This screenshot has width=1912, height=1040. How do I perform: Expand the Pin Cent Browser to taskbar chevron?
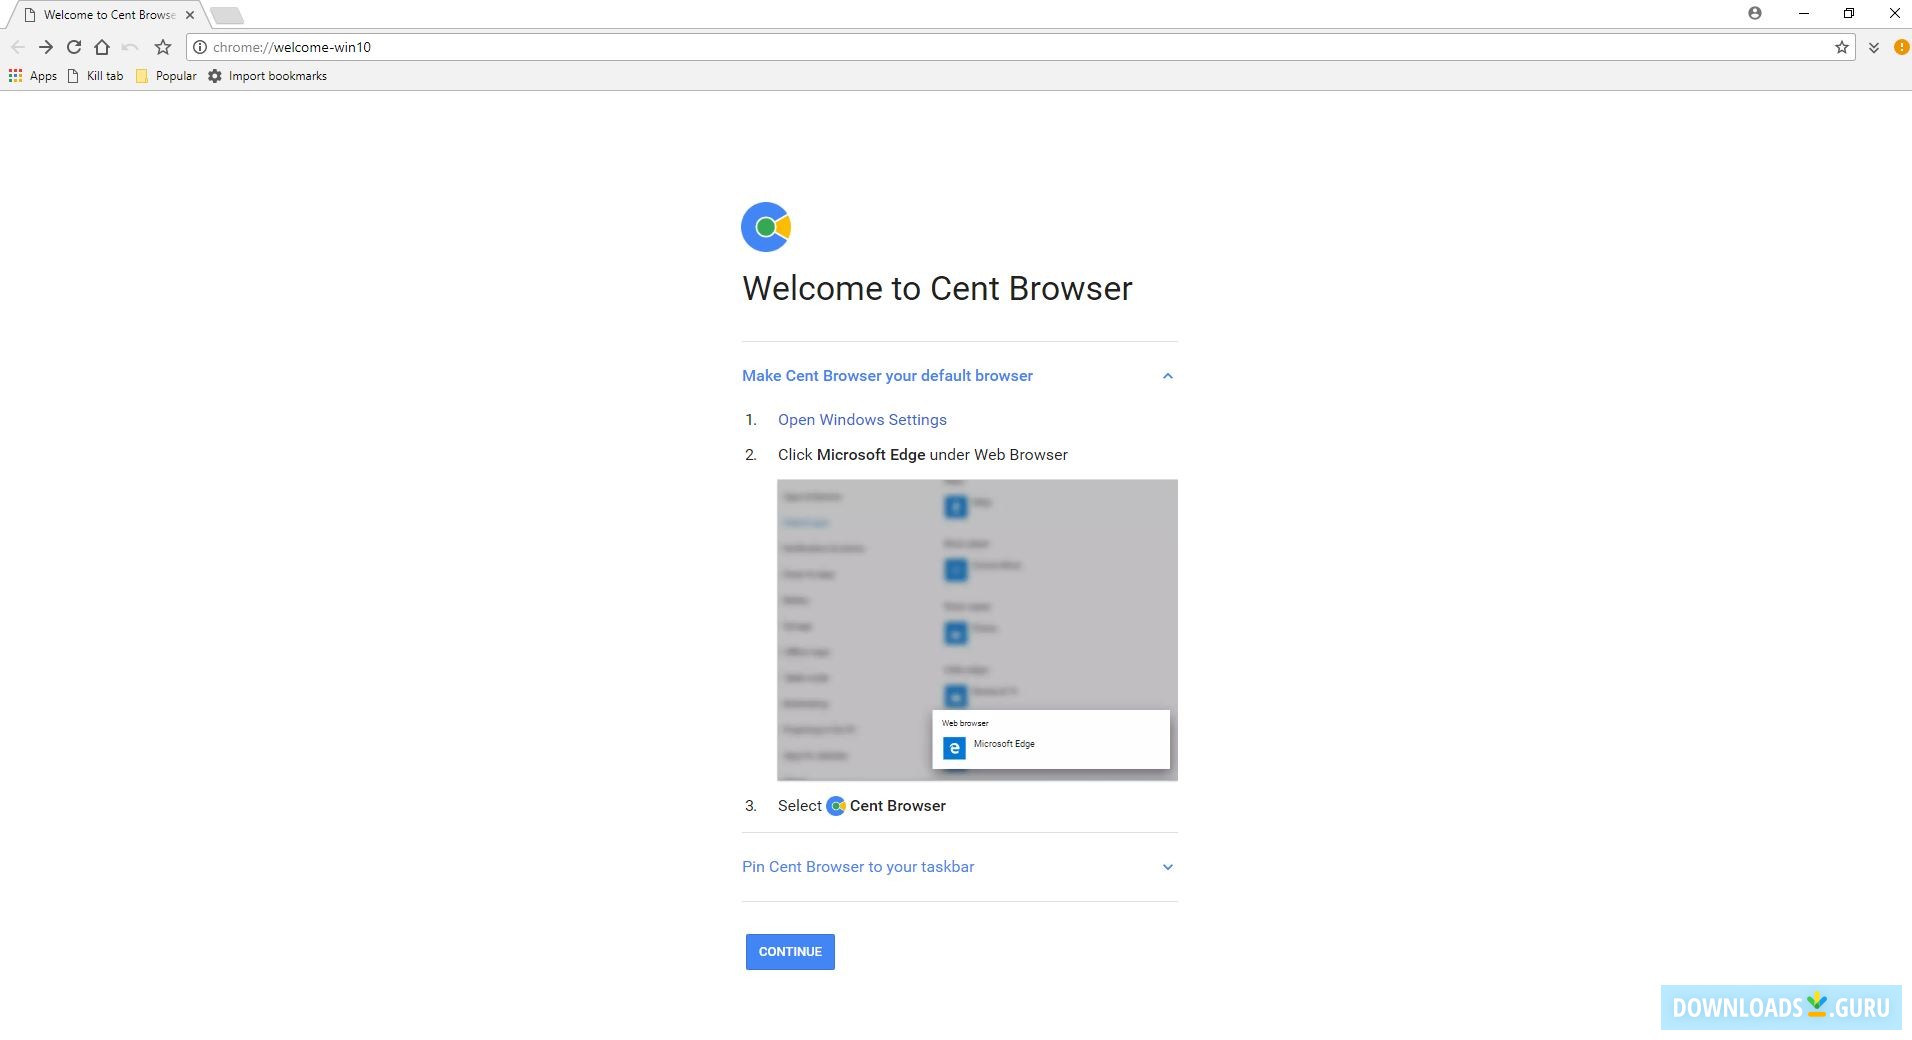click(x=1167, y=867)
